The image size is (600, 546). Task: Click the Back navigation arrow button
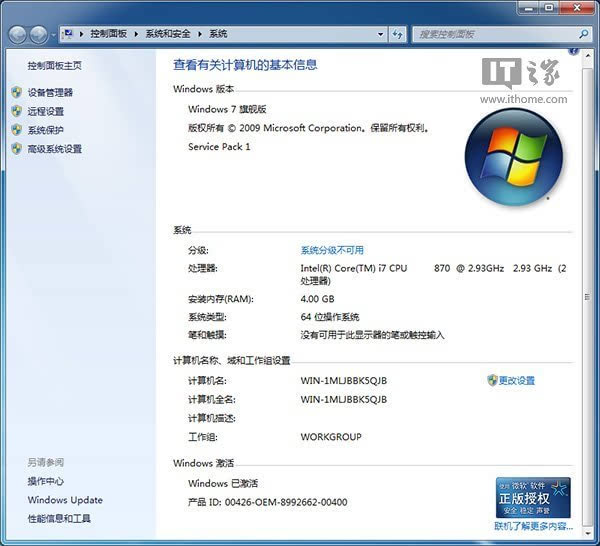coord(18,34)
